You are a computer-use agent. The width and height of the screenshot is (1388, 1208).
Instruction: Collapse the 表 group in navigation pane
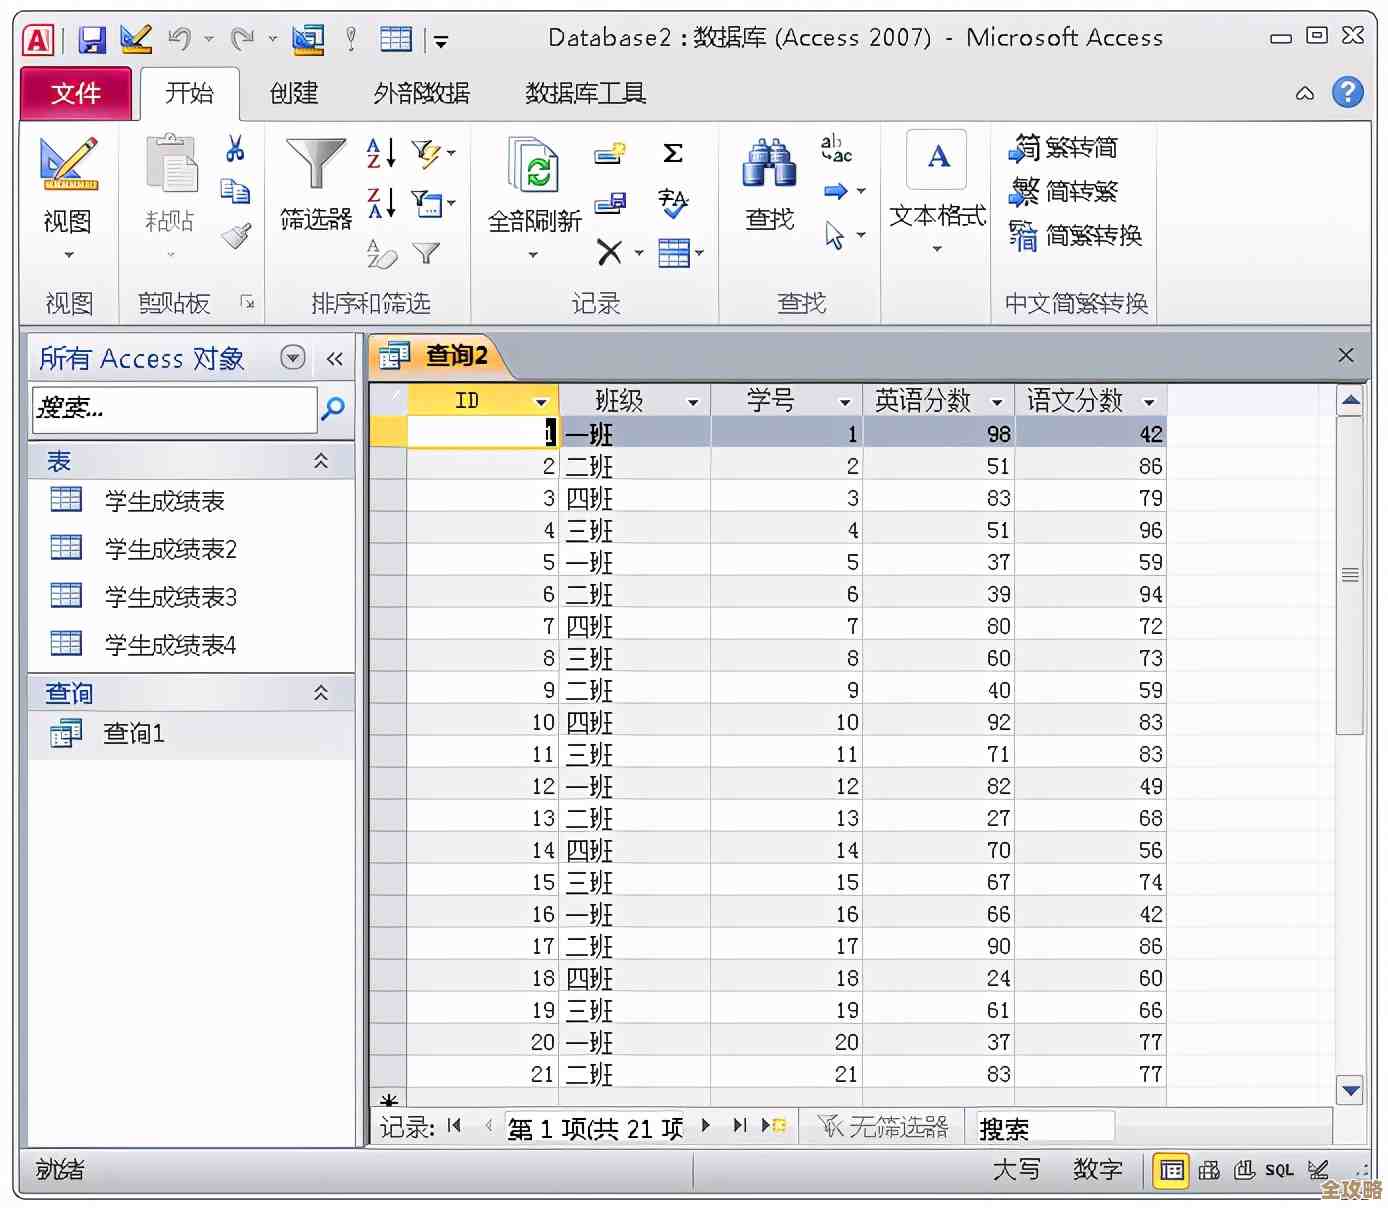pyautogui.click(x=321, y=461)
